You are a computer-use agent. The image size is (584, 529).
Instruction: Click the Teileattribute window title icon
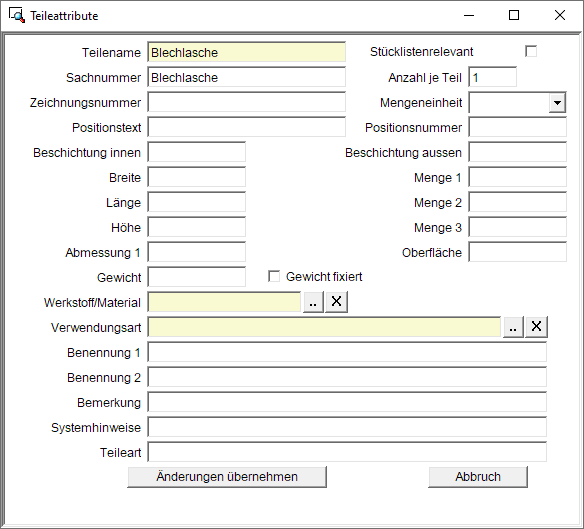(x=17, y=15)
